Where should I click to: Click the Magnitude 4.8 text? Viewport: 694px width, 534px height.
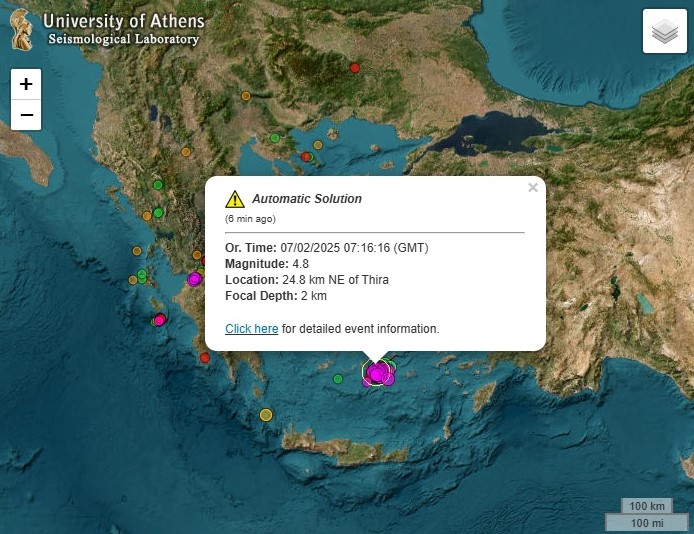(x=267, y=264)
